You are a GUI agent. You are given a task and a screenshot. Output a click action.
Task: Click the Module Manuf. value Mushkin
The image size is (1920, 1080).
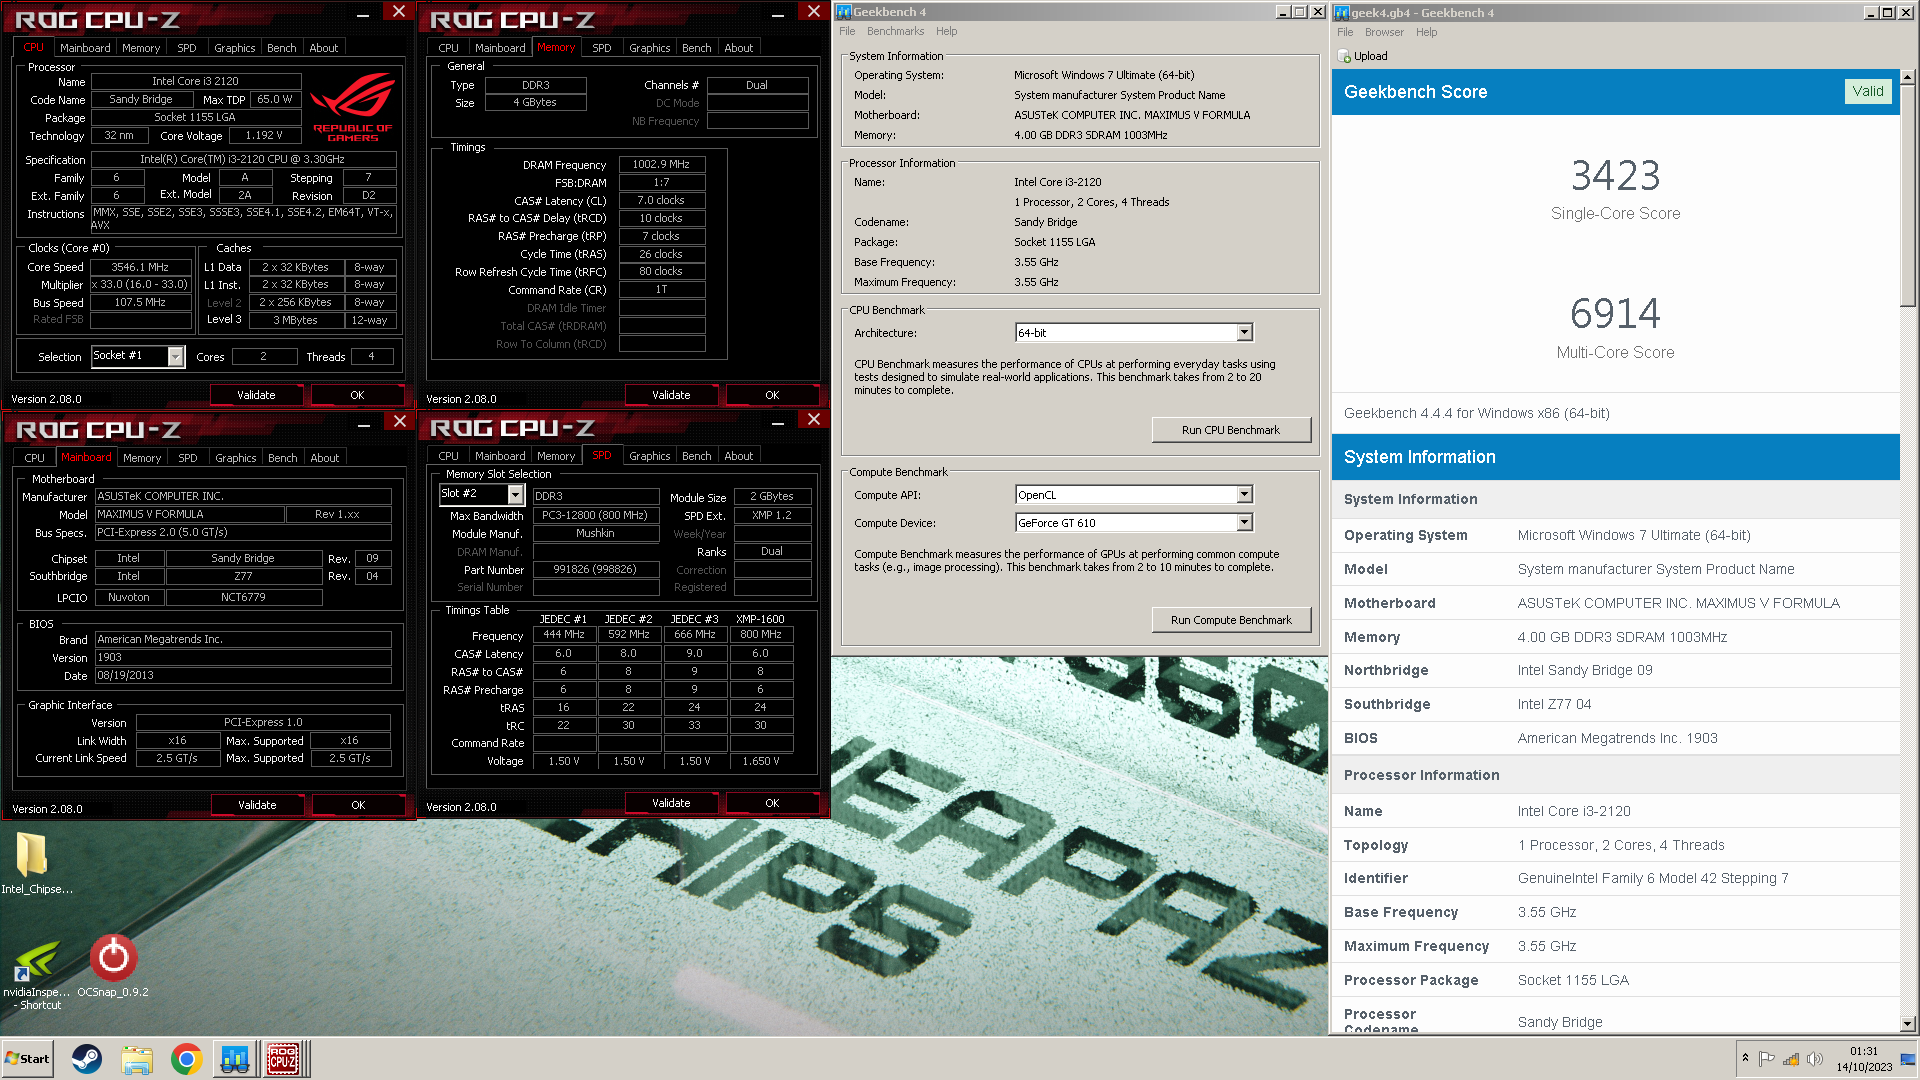pyautogui.click(x=595, y=533)
